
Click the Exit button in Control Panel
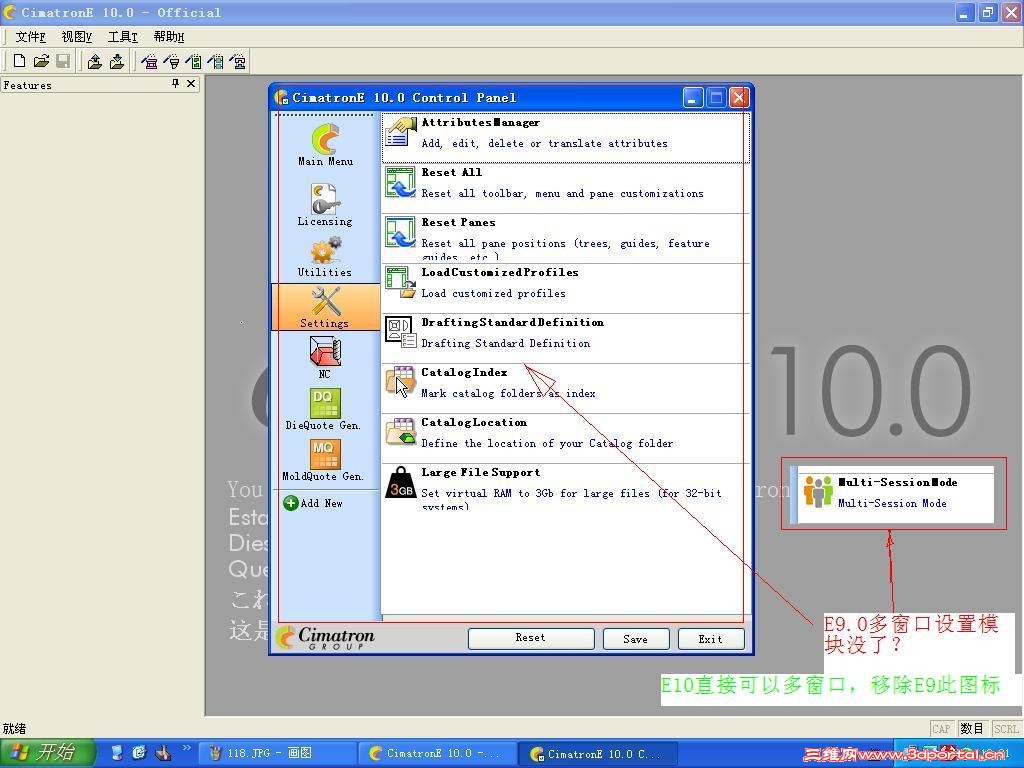711,638
